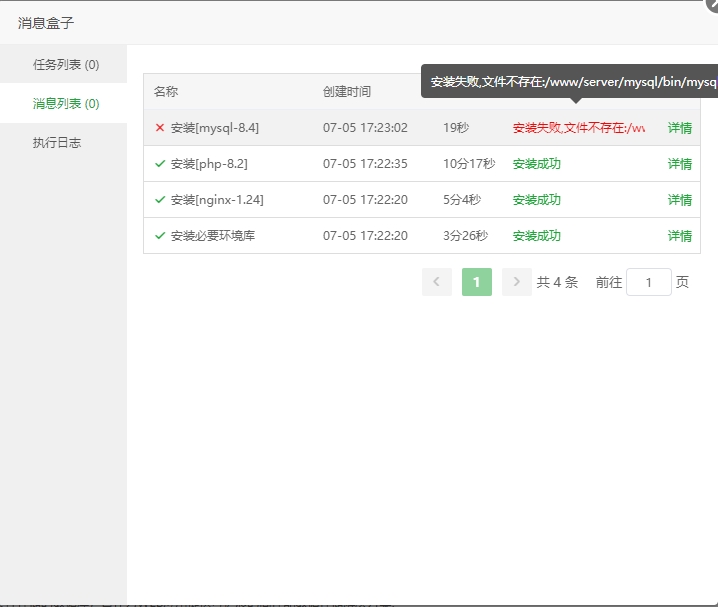Click the 名称 column header
718x607 pixels.
tap(166, 92)
